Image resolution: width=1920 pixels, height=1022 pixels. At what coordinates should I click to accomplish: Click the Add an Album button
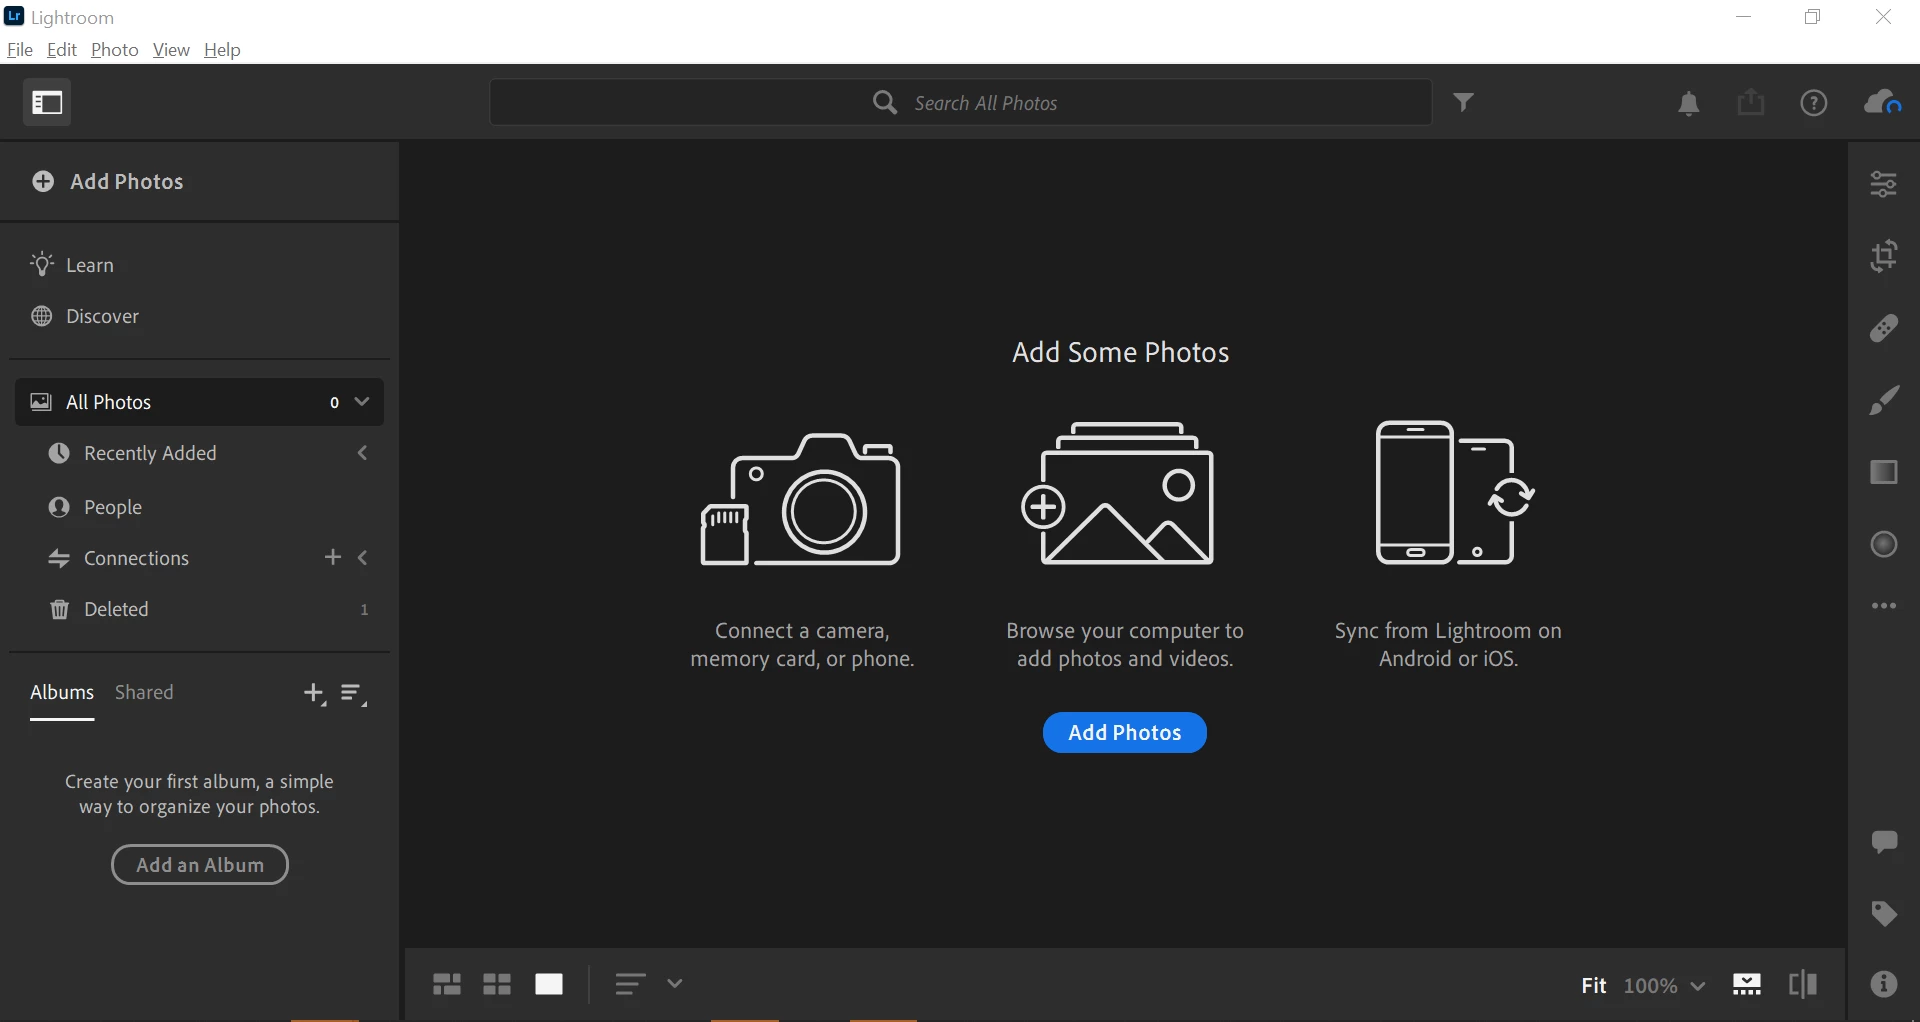coord(200,865)
